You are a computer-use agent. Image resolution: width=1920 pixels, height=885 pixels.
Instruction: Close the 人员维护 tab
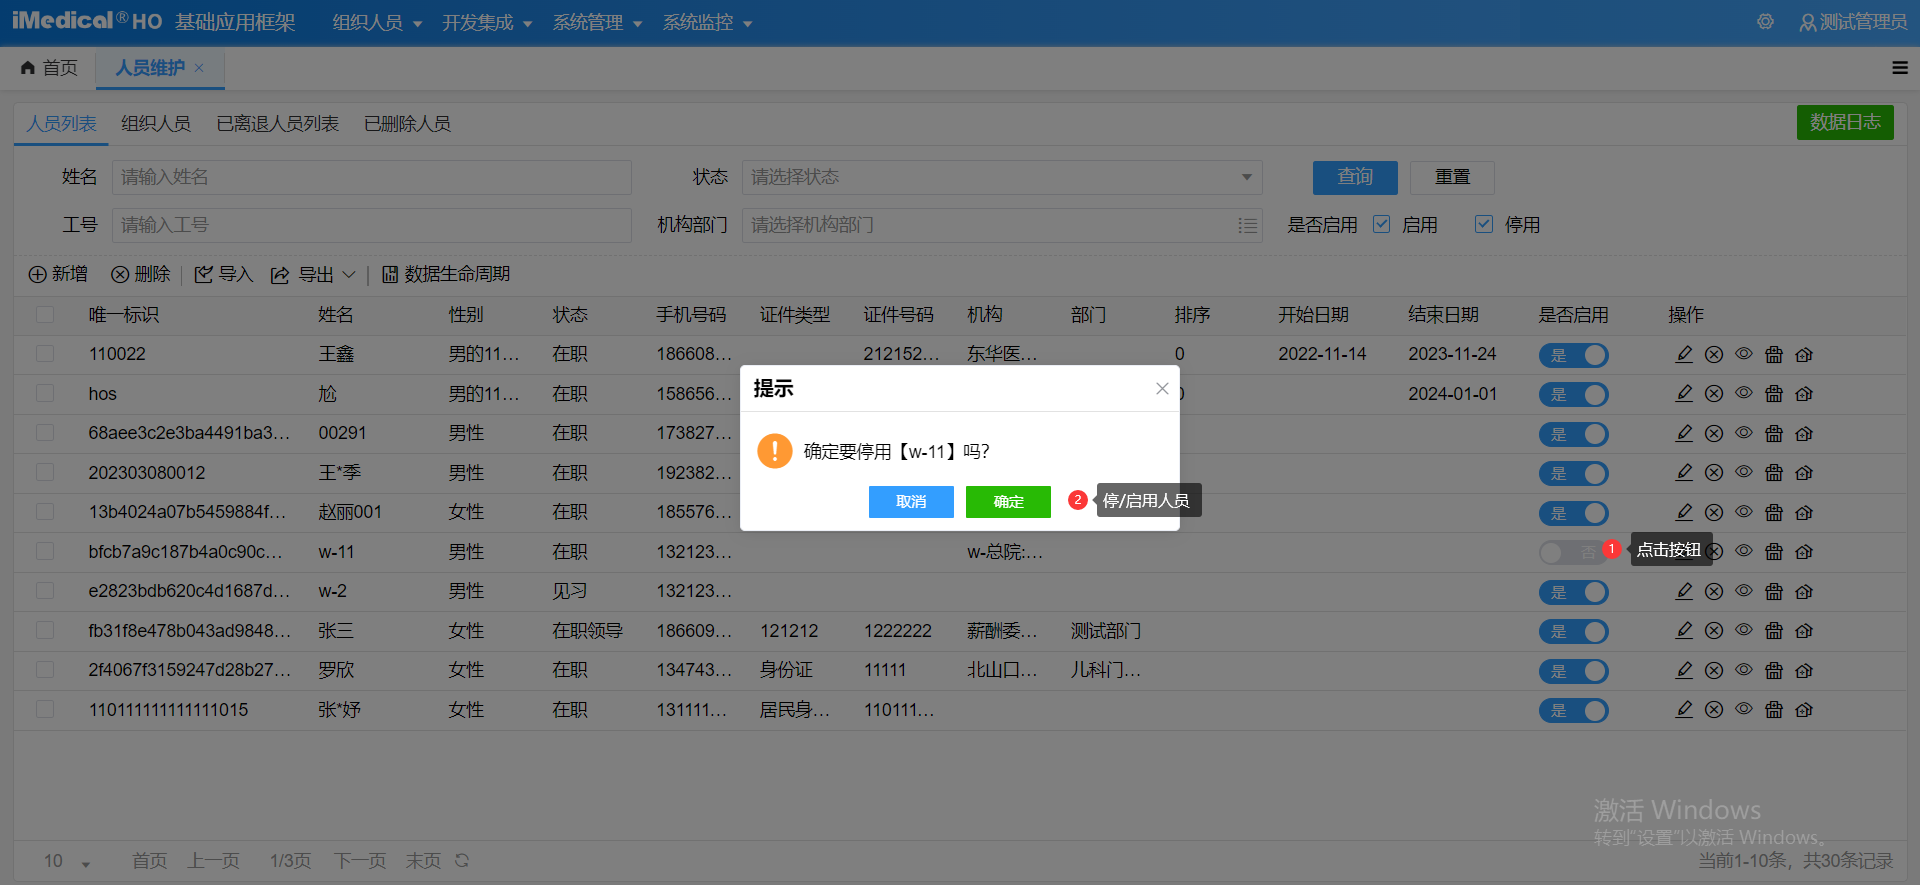click(x=199, y=67)
